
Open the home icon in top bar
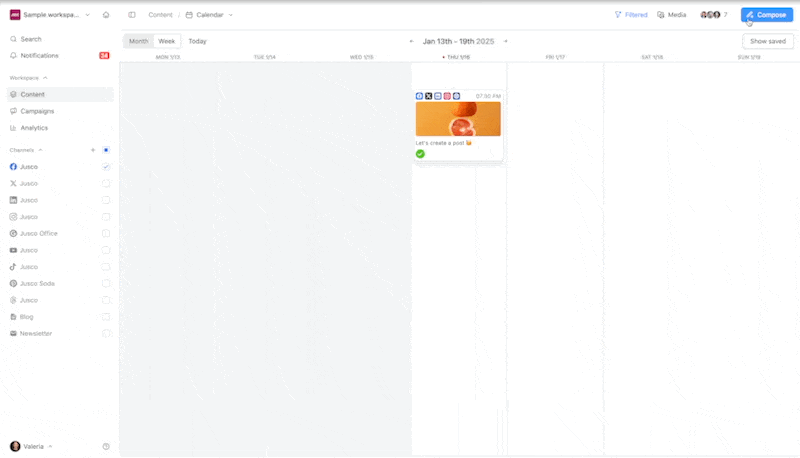coord(106,15)
